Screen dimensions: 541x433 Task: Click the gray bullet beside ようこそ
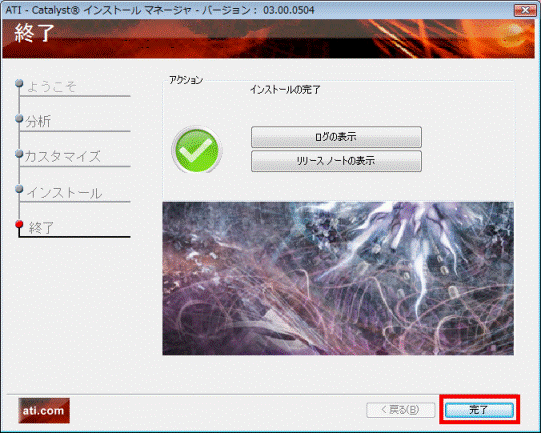(19, 83)
